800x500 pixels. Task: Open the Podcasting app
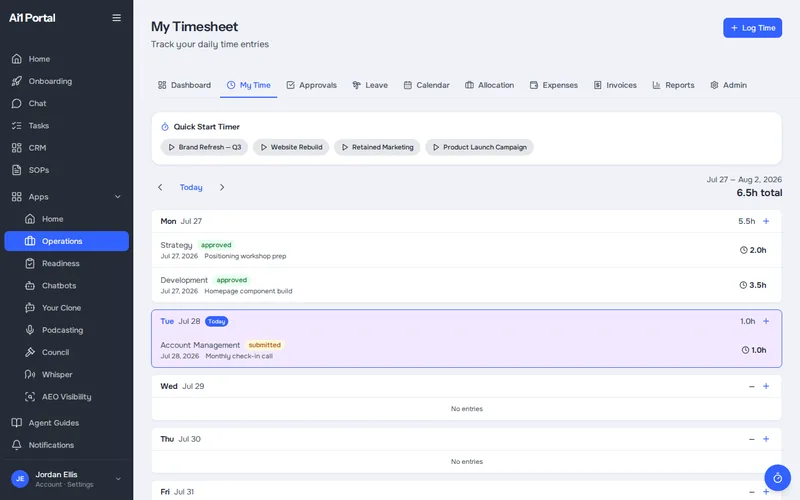66,330
